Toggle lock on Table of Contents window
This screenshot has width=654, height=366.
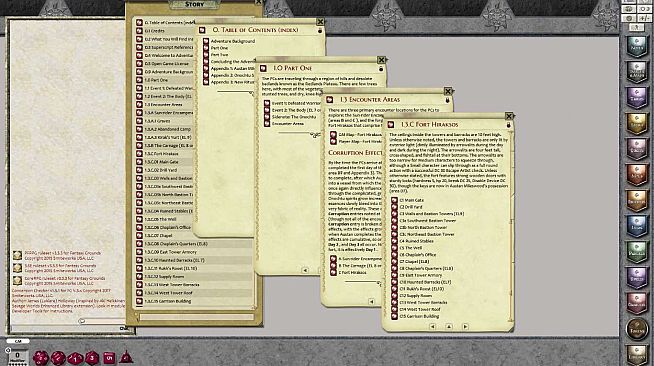[x=320, y=30]
